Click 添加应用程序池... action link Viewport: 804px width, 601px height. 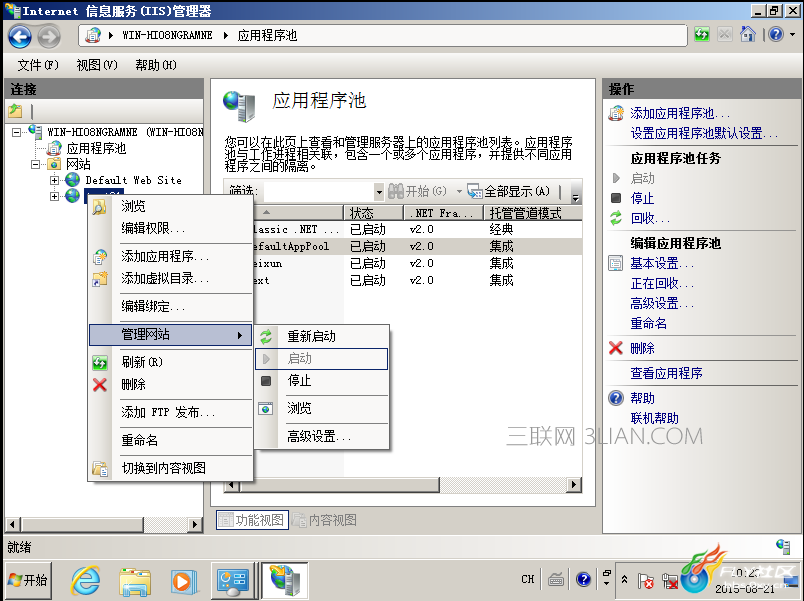coord(679,114)
